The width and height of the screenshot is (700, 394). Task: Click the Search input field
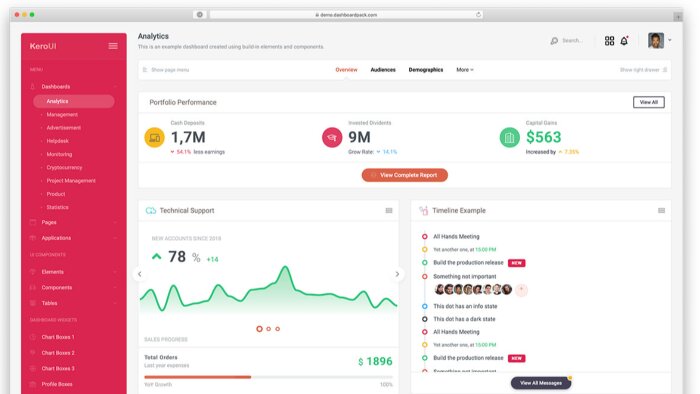pyautogui.click(x=573, y=41)
